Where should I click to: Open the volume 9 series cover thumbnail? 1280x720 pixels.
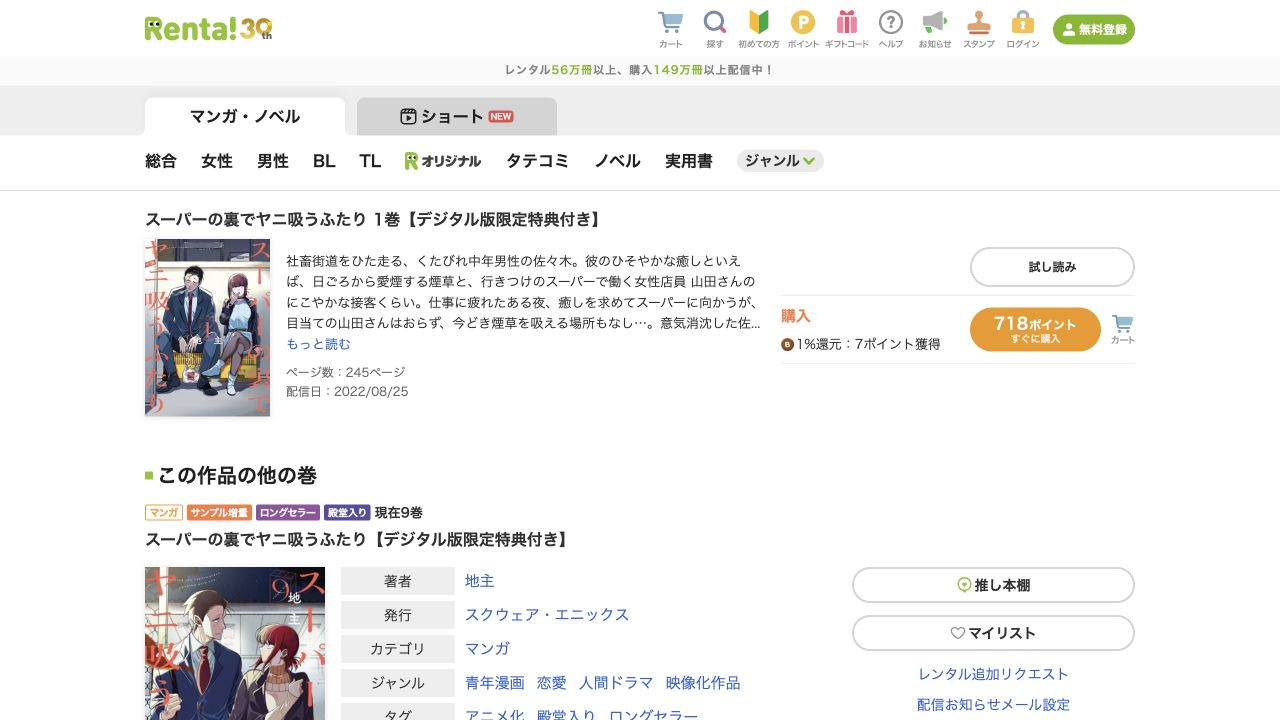[235, 643]
